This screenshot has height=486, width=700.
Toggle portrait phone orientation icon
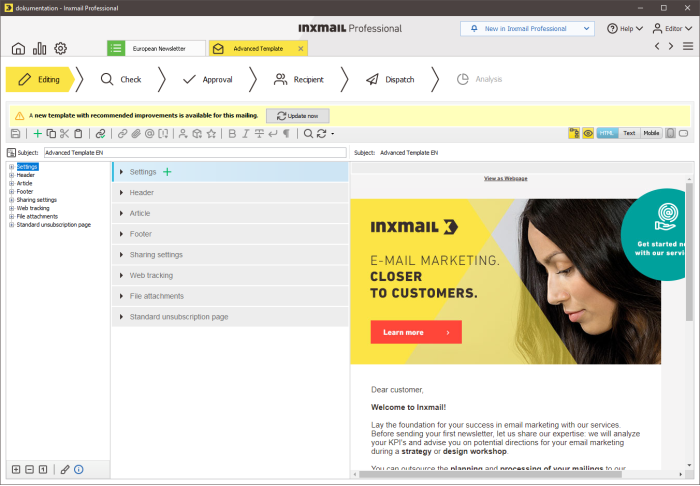point(671,133)
